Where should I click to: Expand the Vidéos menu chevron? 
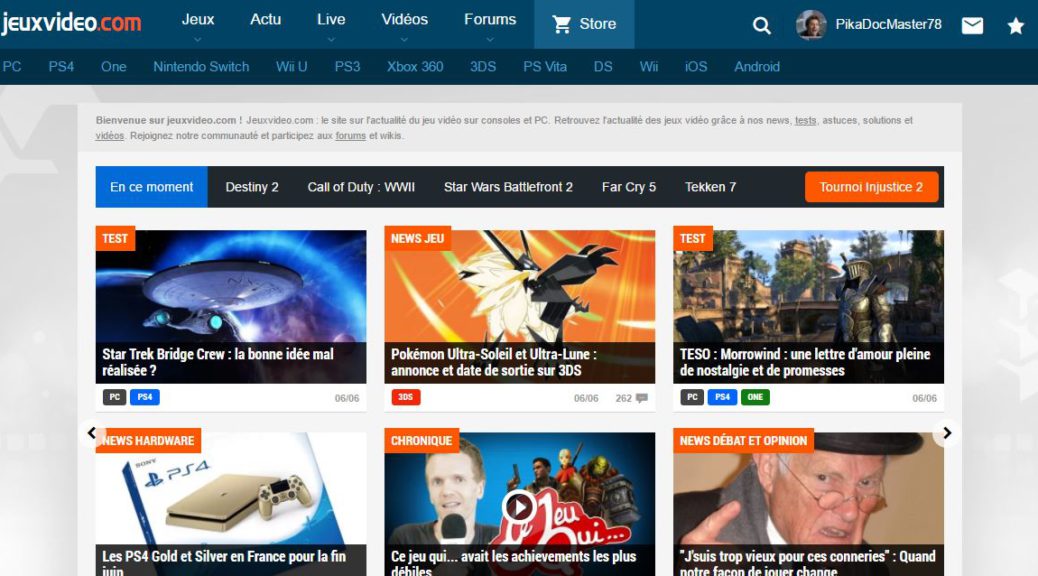(404, 40)
